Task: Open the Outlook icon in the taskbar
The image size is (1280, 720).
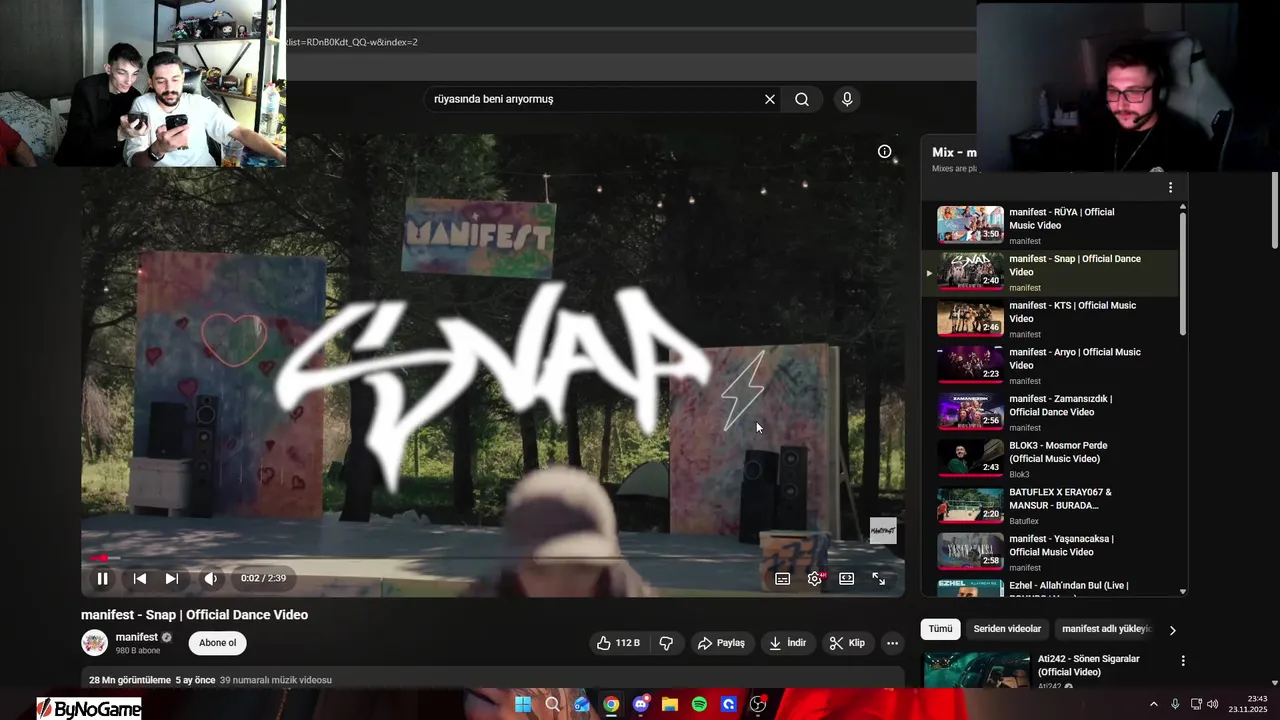Action: point(582,704)
